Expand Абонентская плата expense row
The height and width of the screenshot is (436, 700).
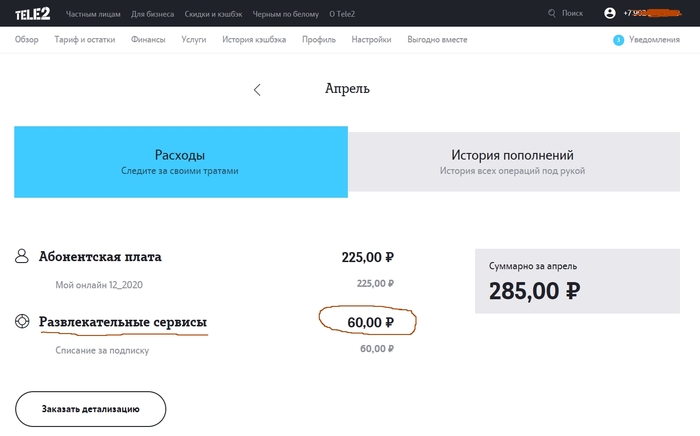[100, 257]
